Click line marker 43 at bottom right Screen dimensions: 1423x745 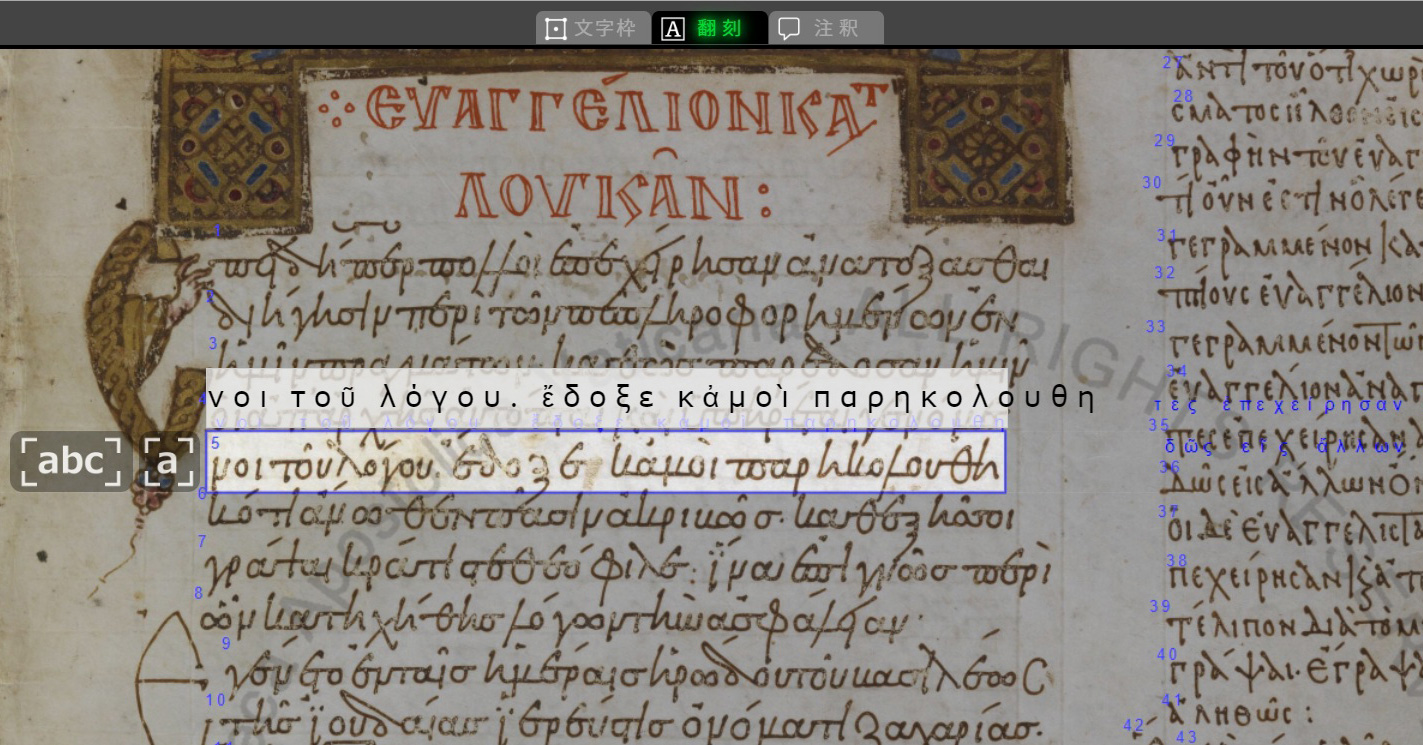click(x=1187, y=737)
